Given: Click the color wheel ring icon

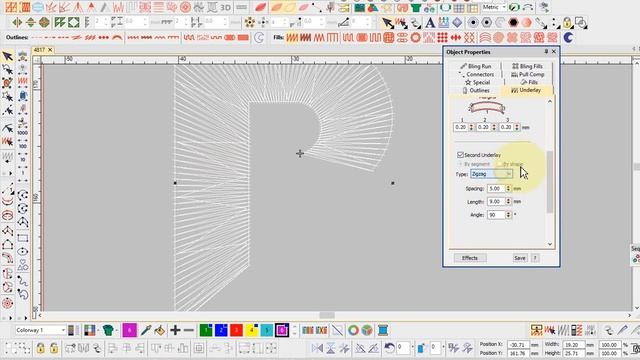Looking at the screenshot, I should click(x=353, y=330).
